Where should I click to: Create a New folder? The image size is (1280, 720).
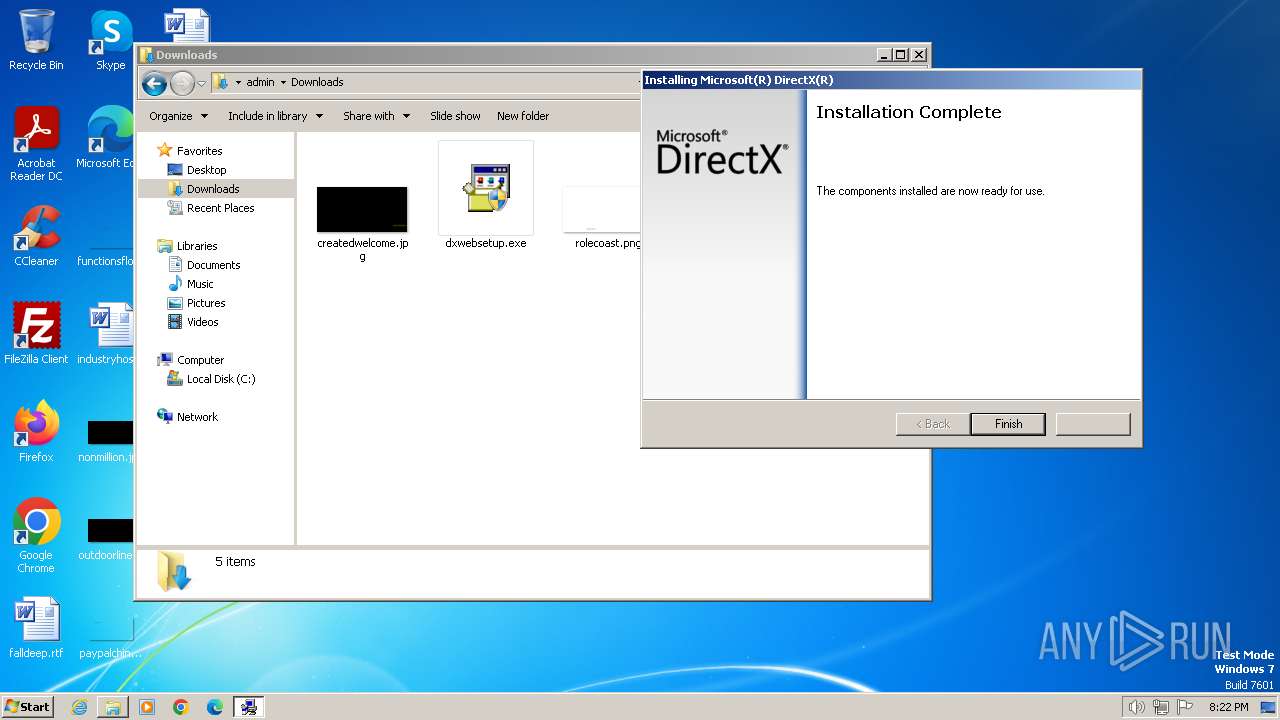tap(523, 116)
